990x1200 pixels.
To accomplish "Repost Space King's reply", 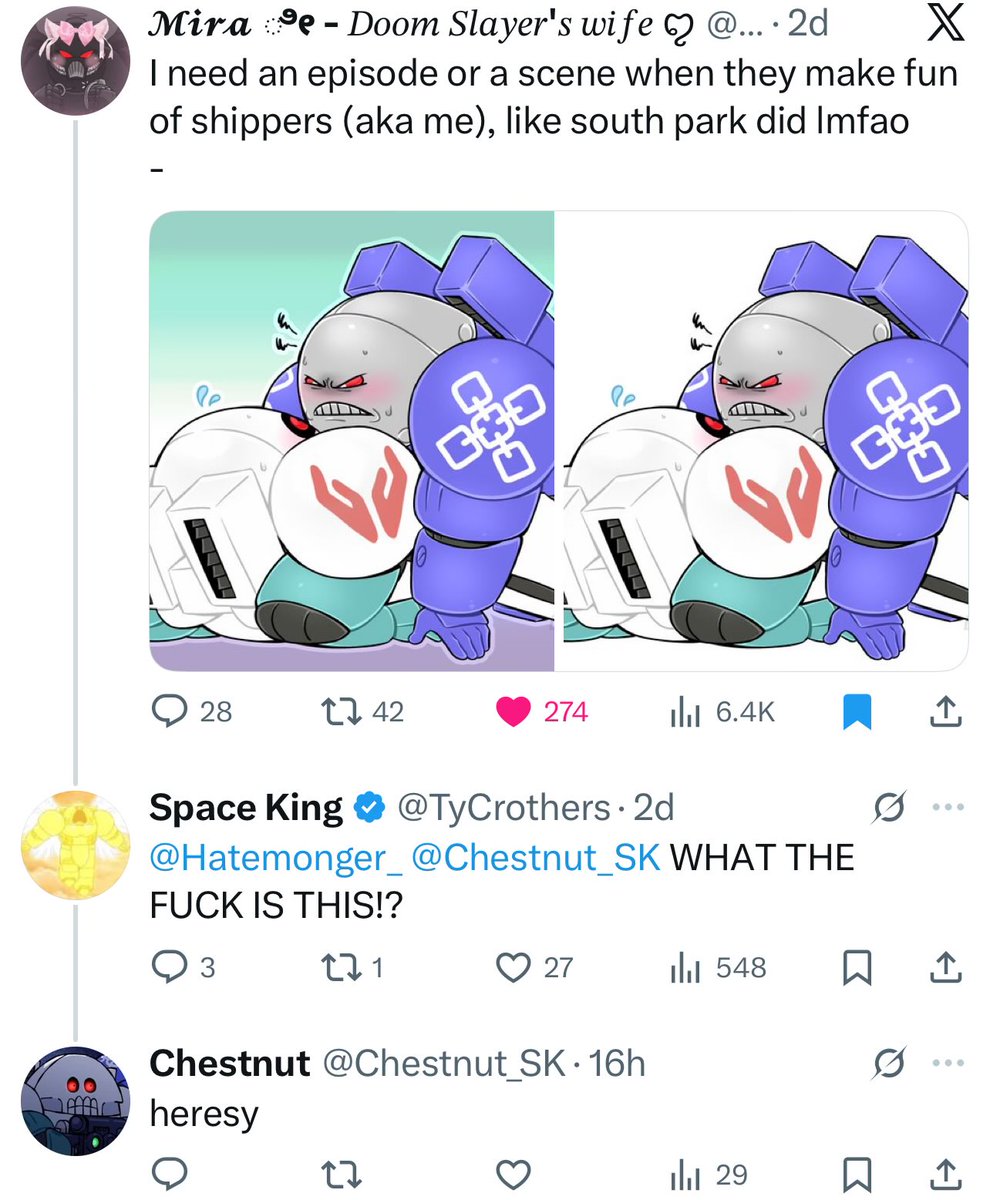I will (x=352, y=967).
